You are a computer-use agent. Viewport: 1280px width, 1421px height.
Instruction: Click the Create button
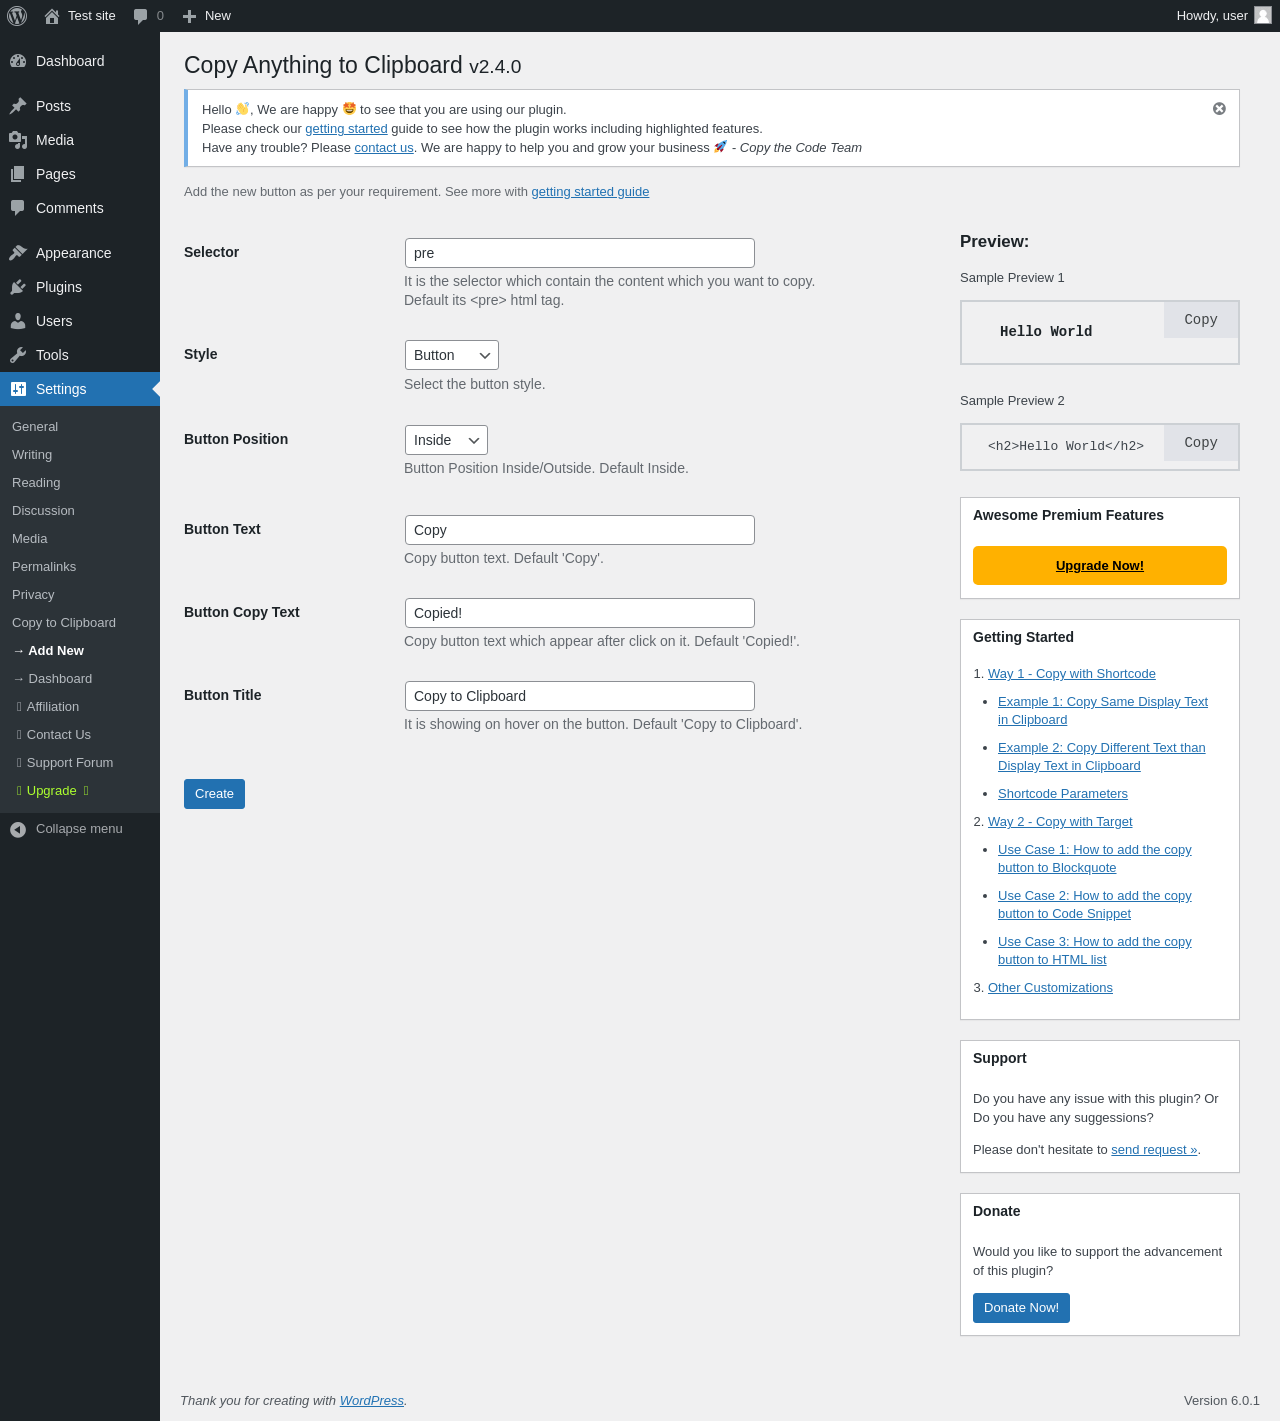[214, 794]
